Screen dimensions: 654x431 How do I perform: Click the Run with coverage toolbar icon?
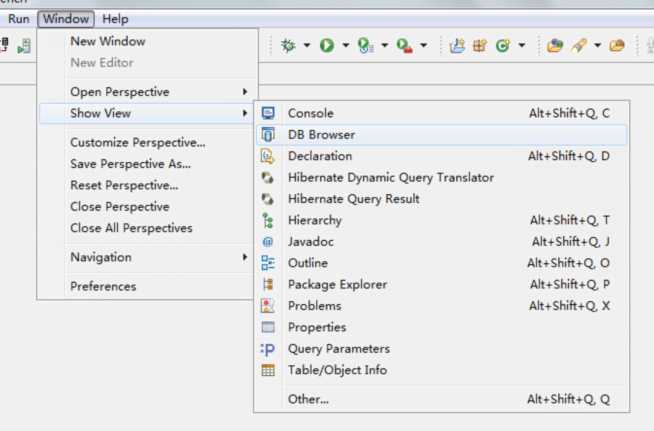[365, 45]
